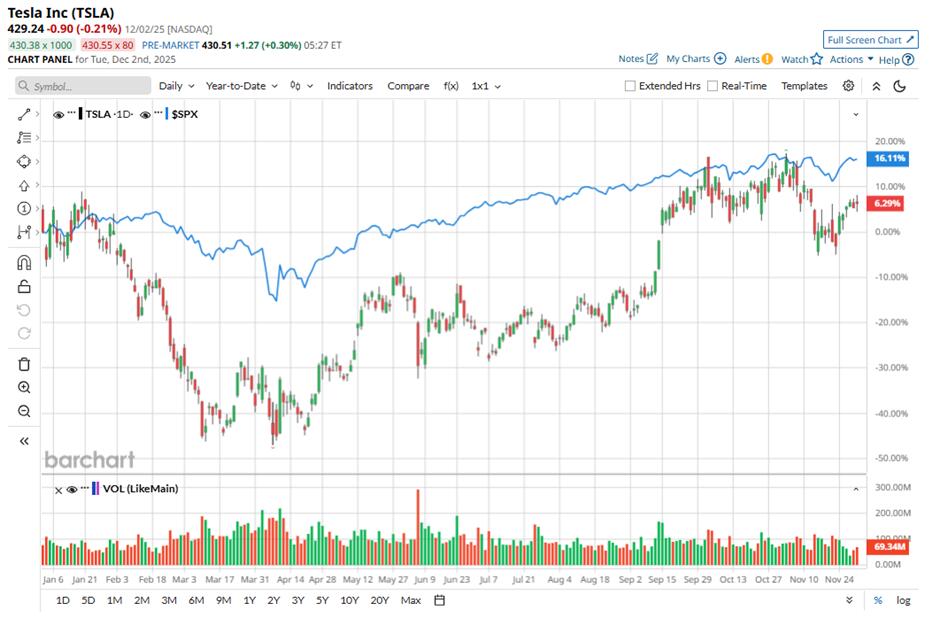Select the trend line drawing tool

22,116
